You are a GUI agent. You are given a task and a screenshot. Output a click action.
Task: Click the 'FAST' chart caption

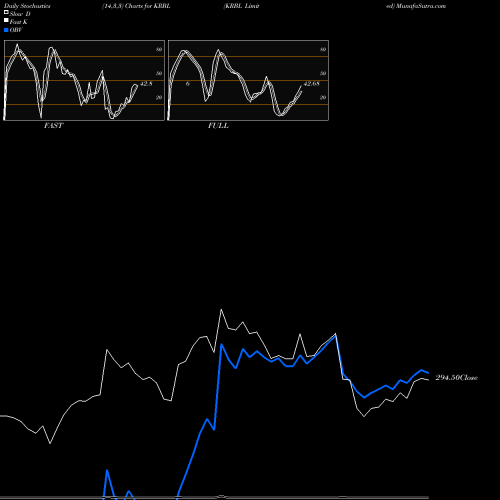[x=53, y=126]
